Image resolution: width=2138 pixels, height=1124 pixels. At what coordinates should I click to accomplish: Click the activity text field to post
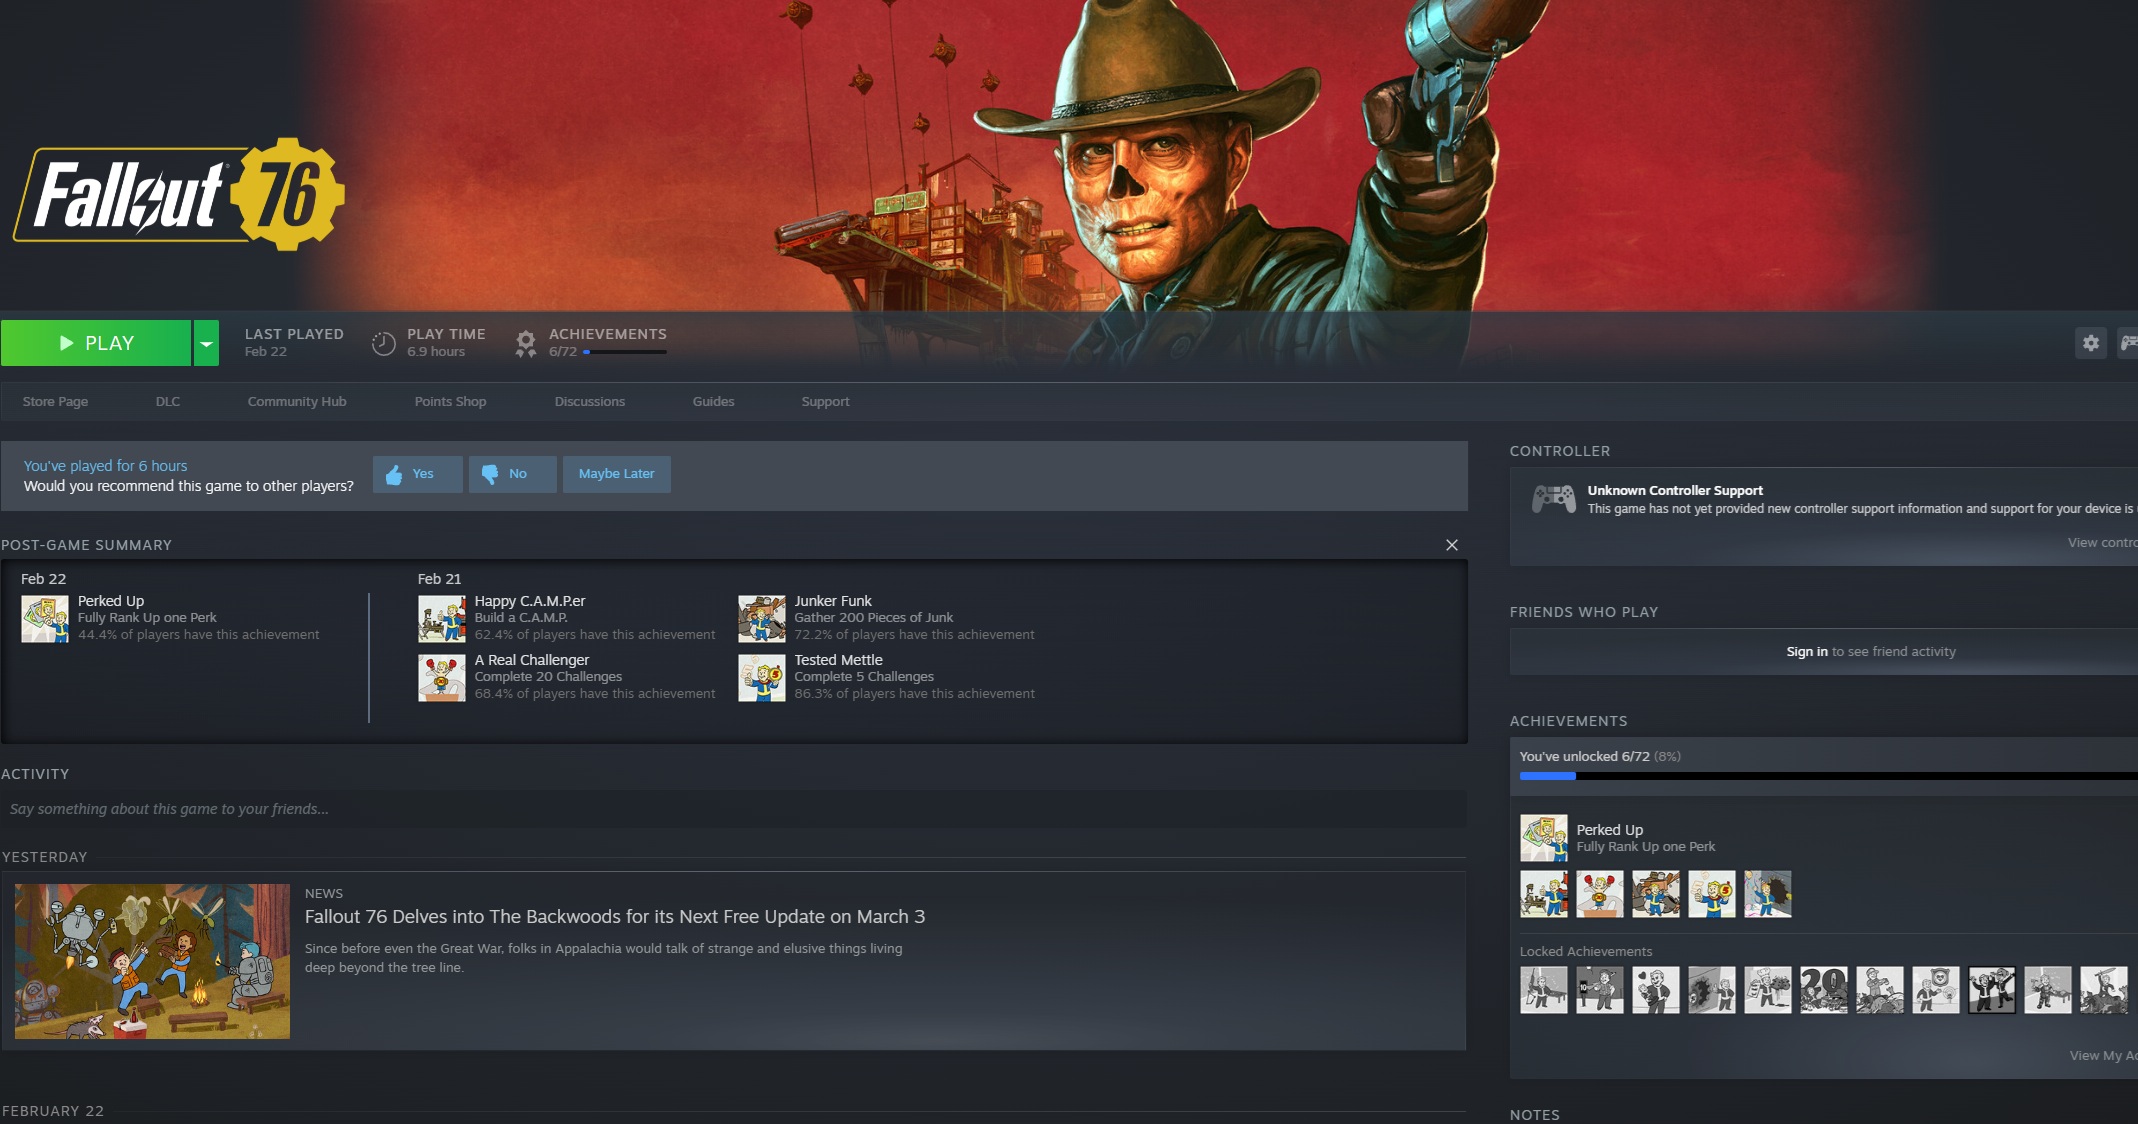coord(733,809)
